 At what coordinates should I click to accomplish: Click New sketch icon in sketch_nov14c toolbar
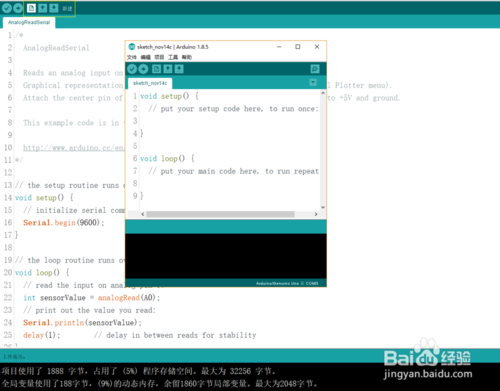pyautogui.click(x=156, y=69)
